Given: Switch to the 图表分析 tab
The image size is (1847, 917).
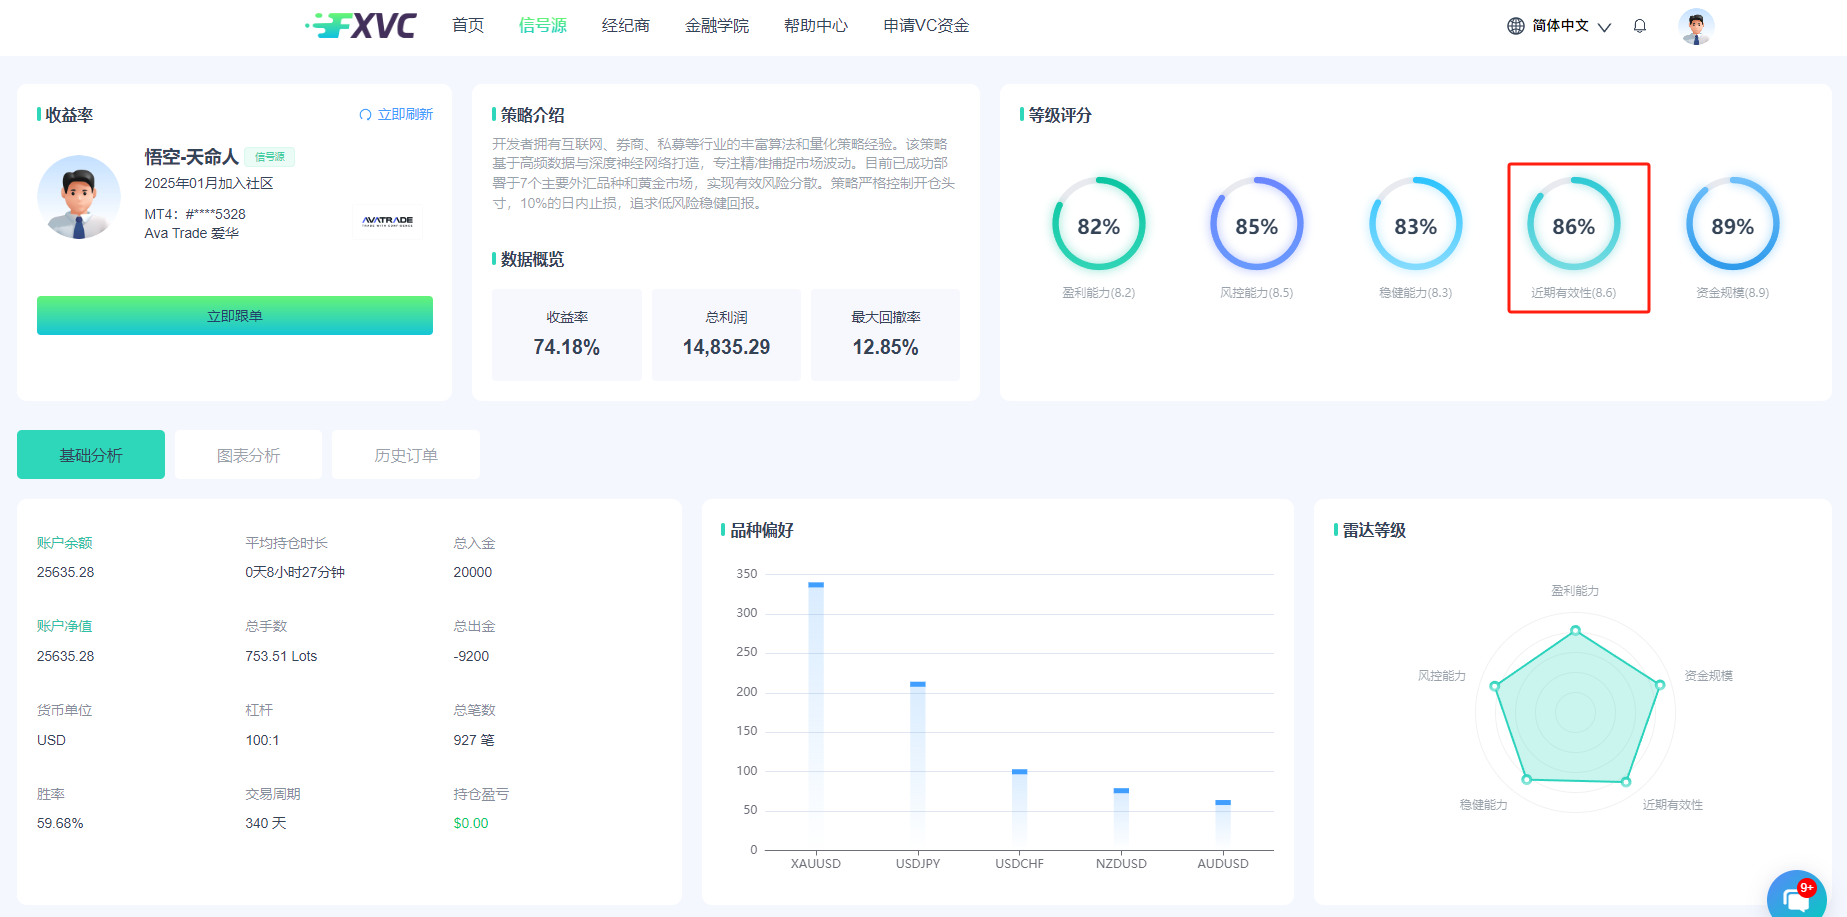Looking at the screenshot, I should pyautogui.click(x=248, y=455).
